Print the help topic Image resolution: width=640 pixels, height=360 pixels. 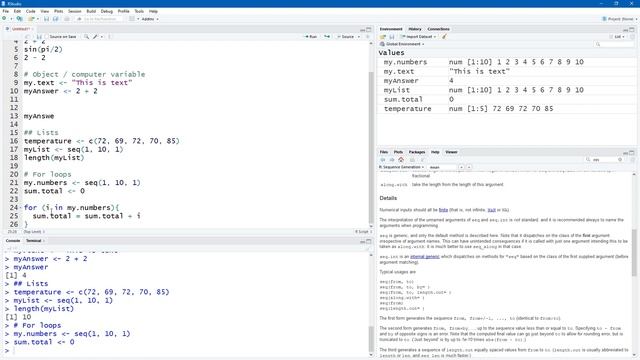(412, 160)
